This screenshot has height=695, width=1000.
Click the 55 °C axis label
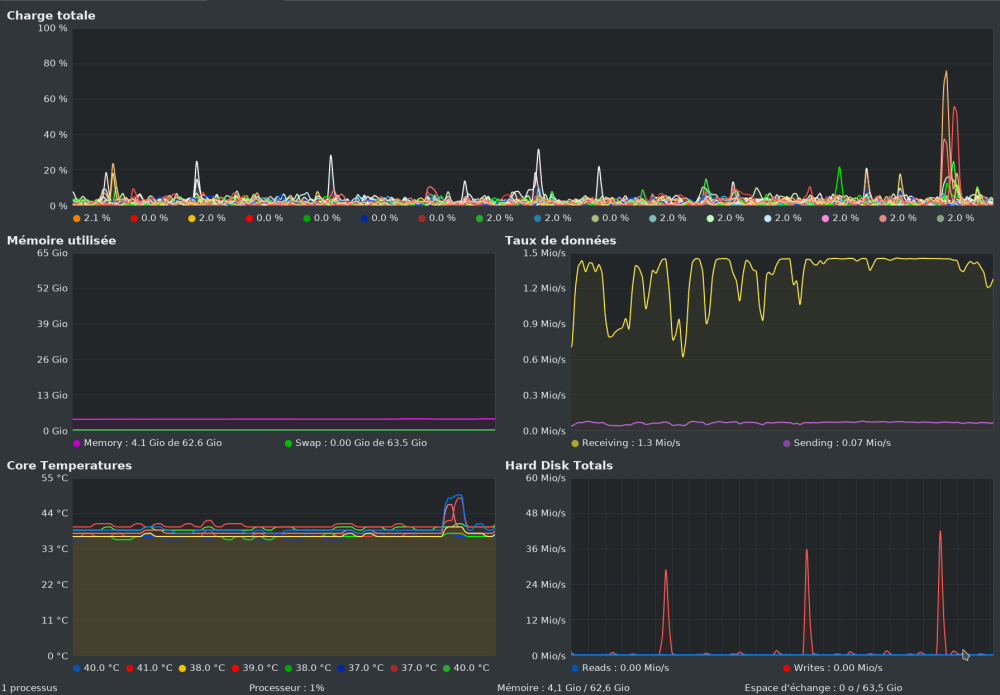54,478
